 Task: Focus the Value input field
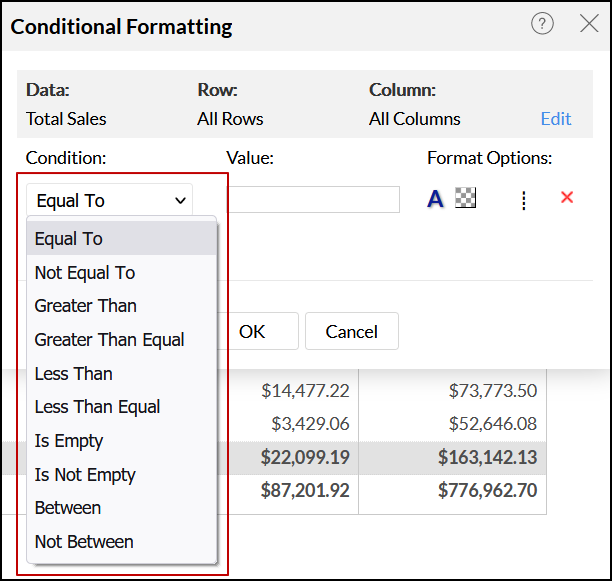tap(313, 200)
